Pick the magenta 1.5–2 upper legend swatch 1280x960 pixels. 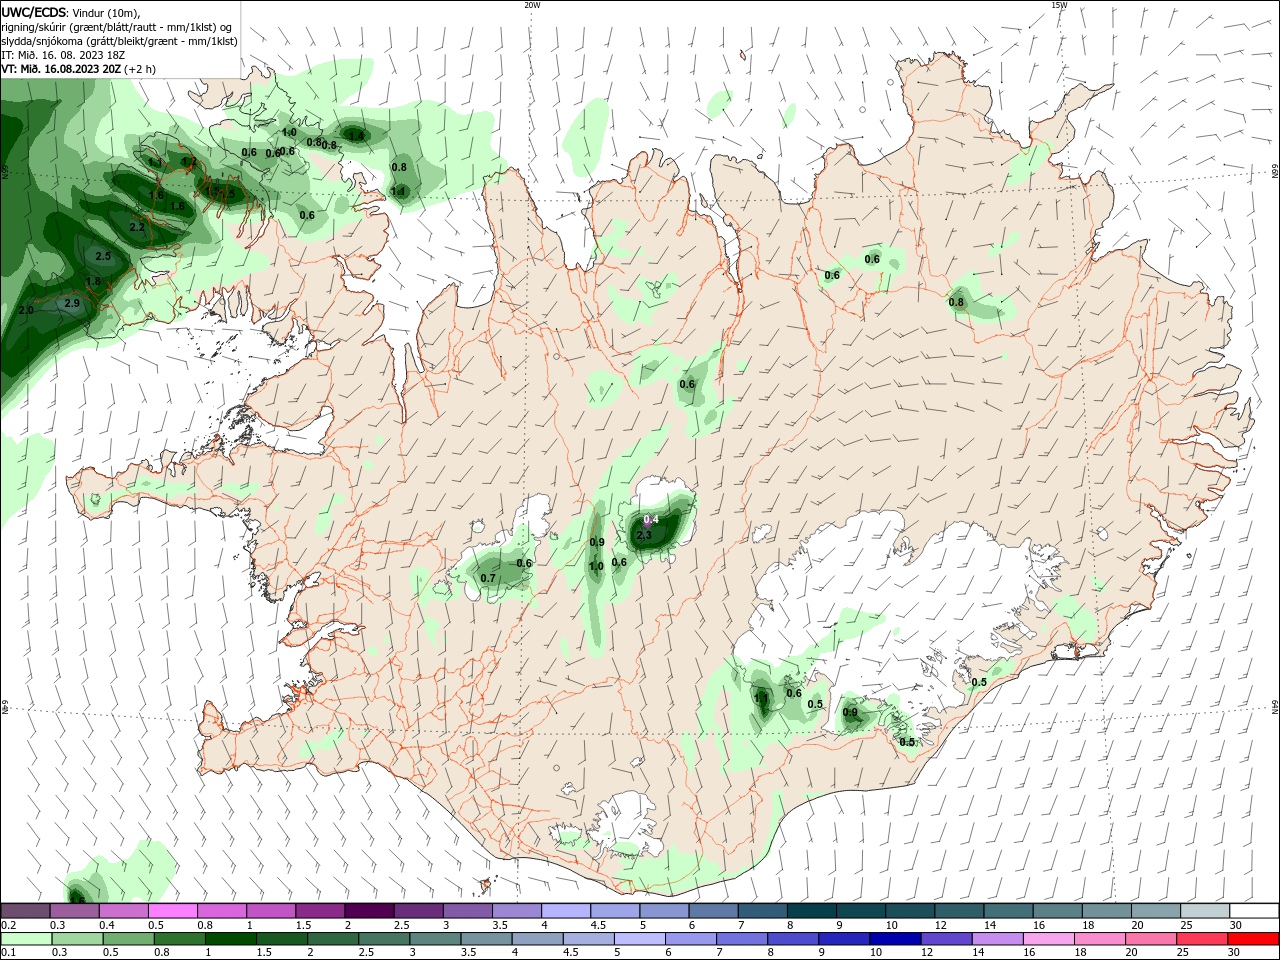(x=320, y=911)
